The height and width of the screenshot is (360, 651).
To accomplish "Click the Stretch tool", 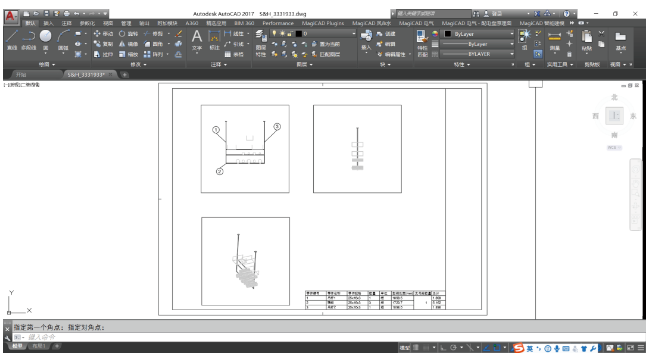I will pos(103,54).
